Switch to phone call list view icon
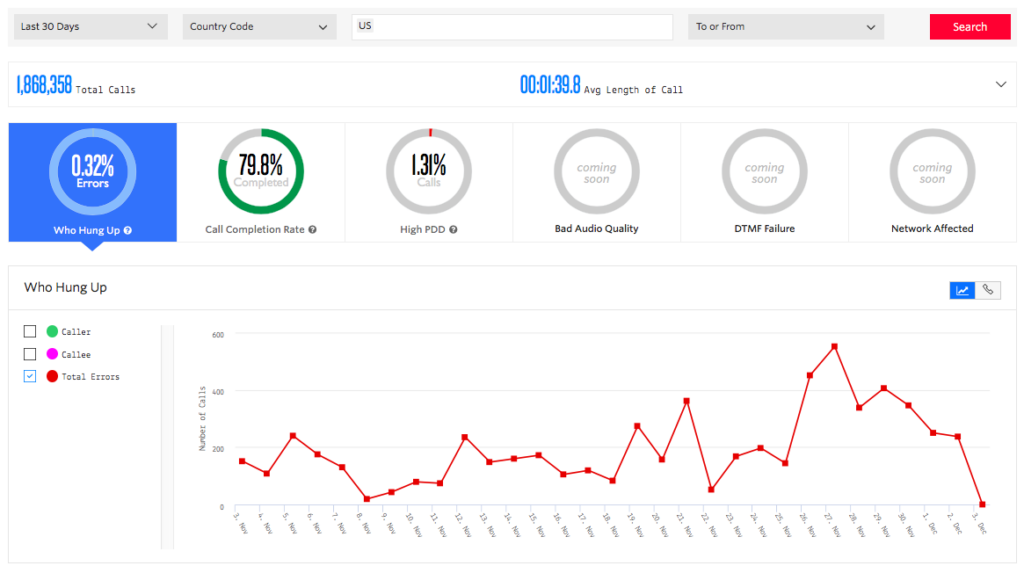The image size is (1024, 573). (x=988, y=290)
